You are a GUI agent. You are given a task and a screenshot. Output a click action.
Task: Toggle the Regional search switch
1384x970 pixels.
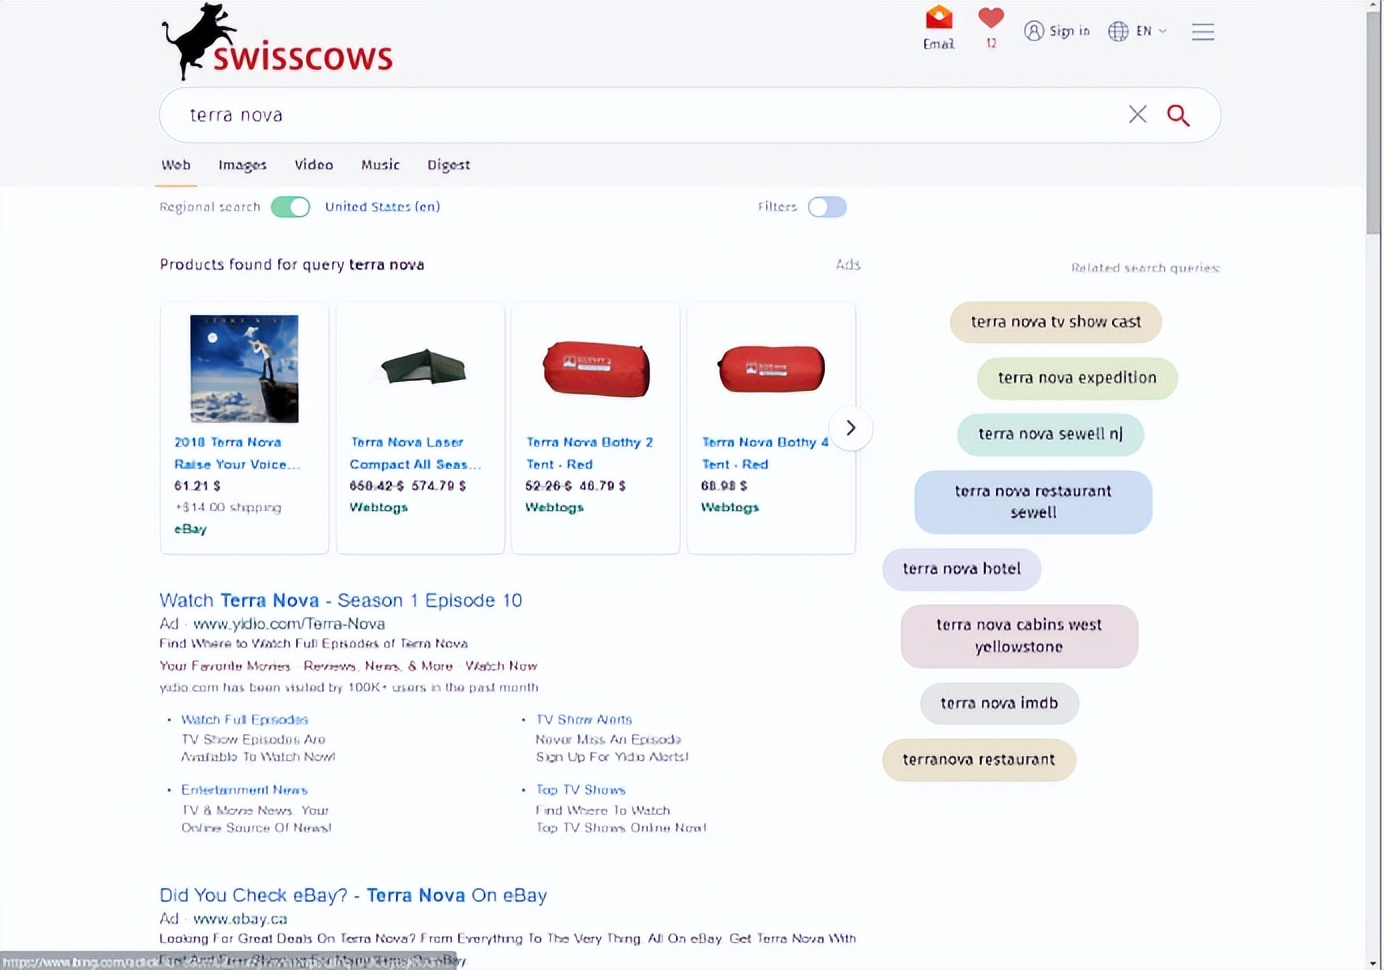pyautogui.click(x=291, y=207)
